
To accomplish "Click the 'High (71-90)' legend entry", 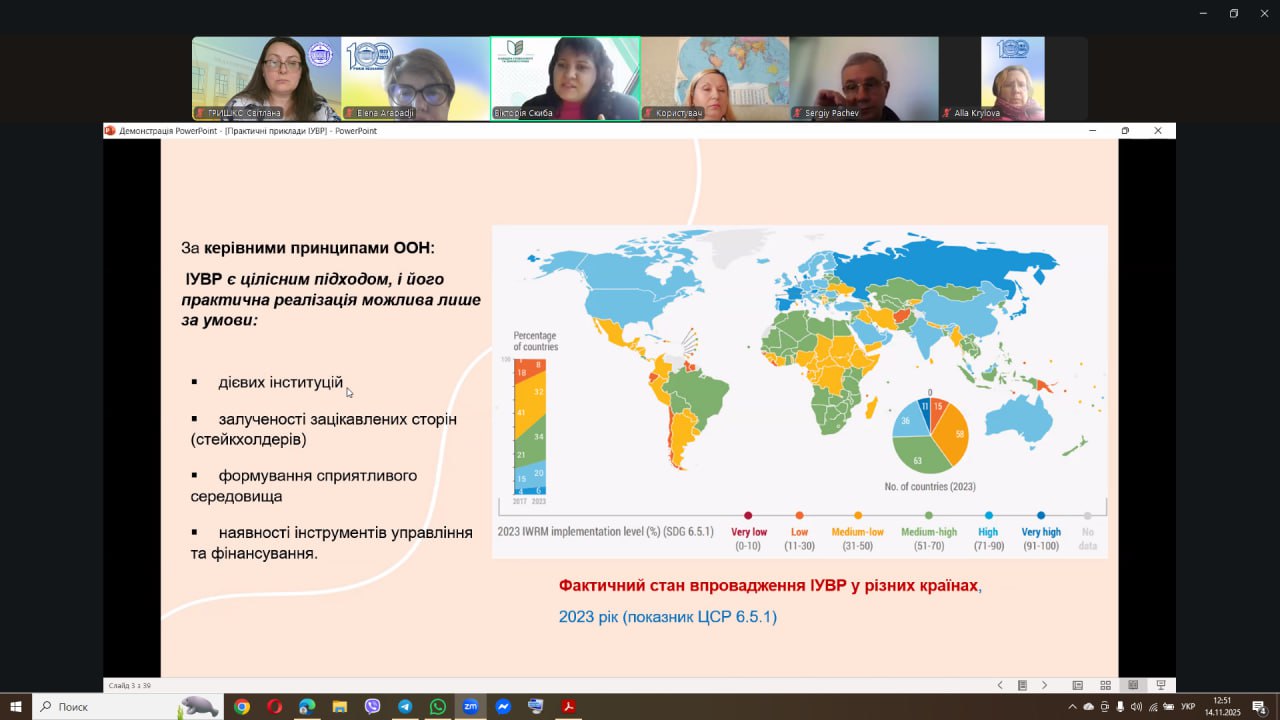I will (988, 533).
